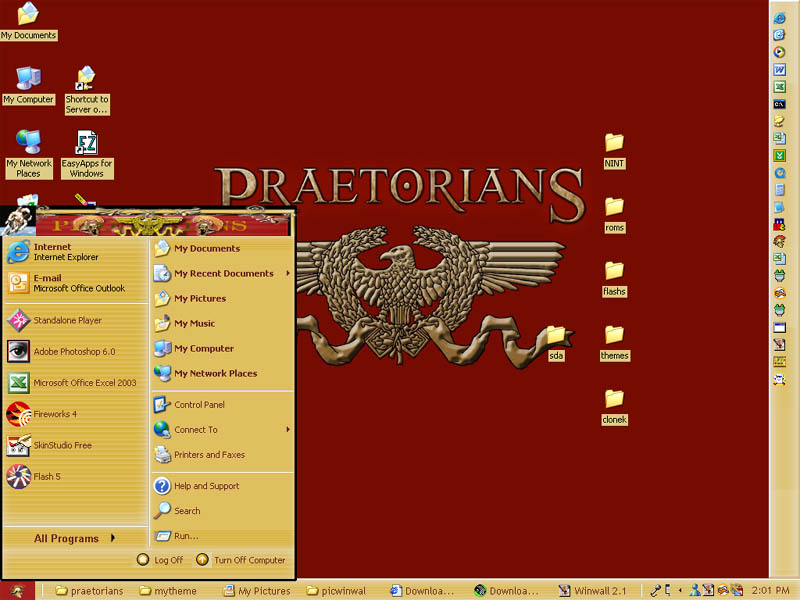Switch to the My Pictures taskbar button
The width and height of the screenshot is (800, 600).
click(x=258, y=591)
